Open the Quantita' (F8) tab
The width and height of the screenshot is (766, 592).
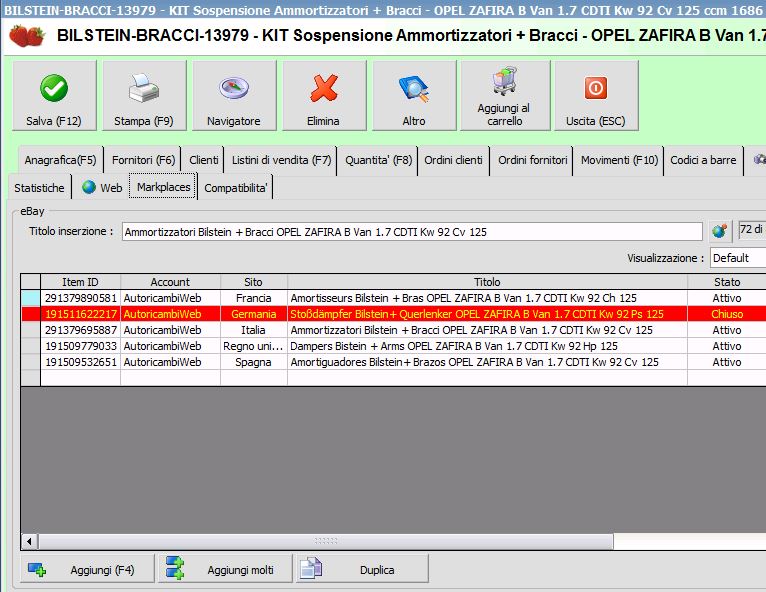378,160
